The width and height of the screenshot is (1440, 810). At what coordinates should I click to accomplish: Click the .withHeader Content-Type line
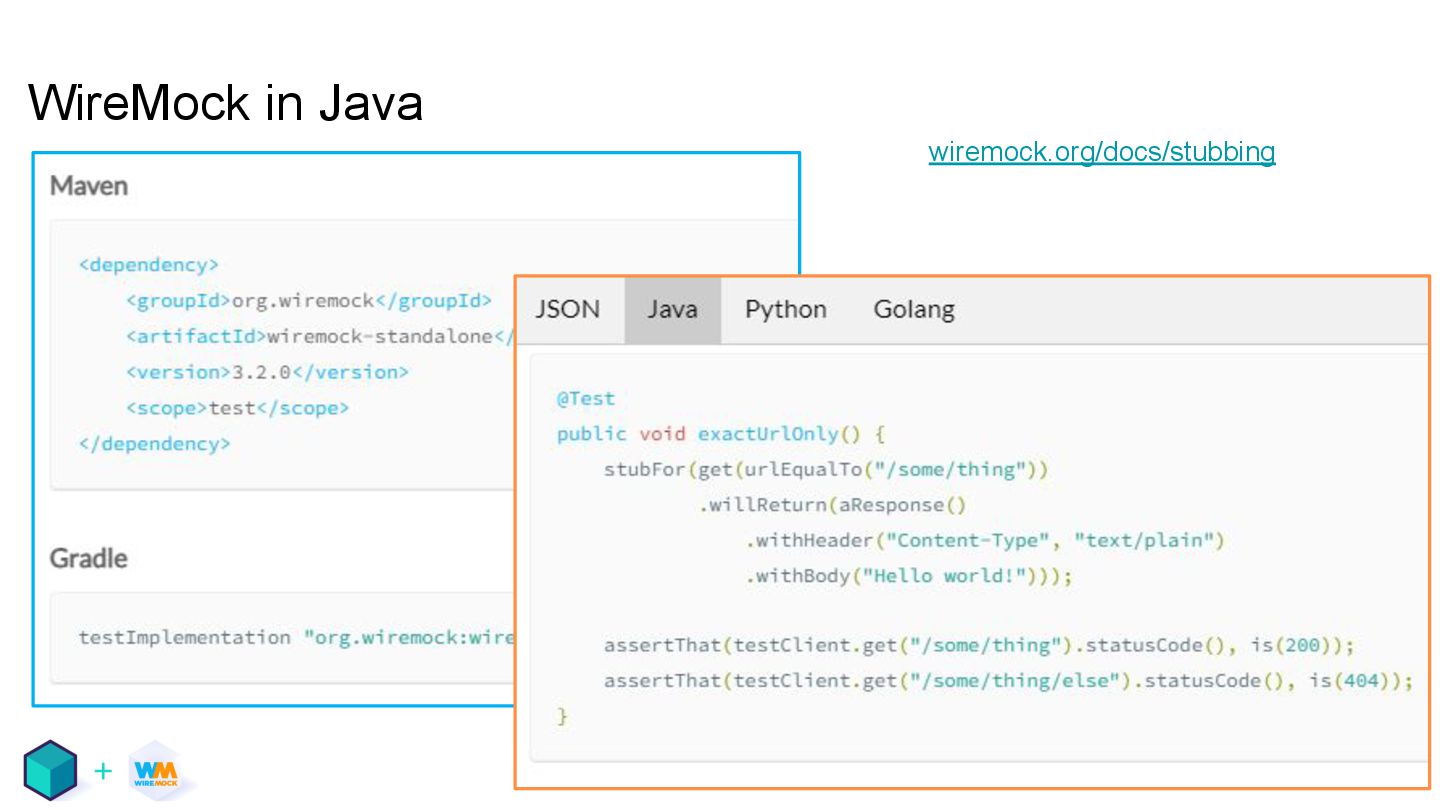[985, 540]
